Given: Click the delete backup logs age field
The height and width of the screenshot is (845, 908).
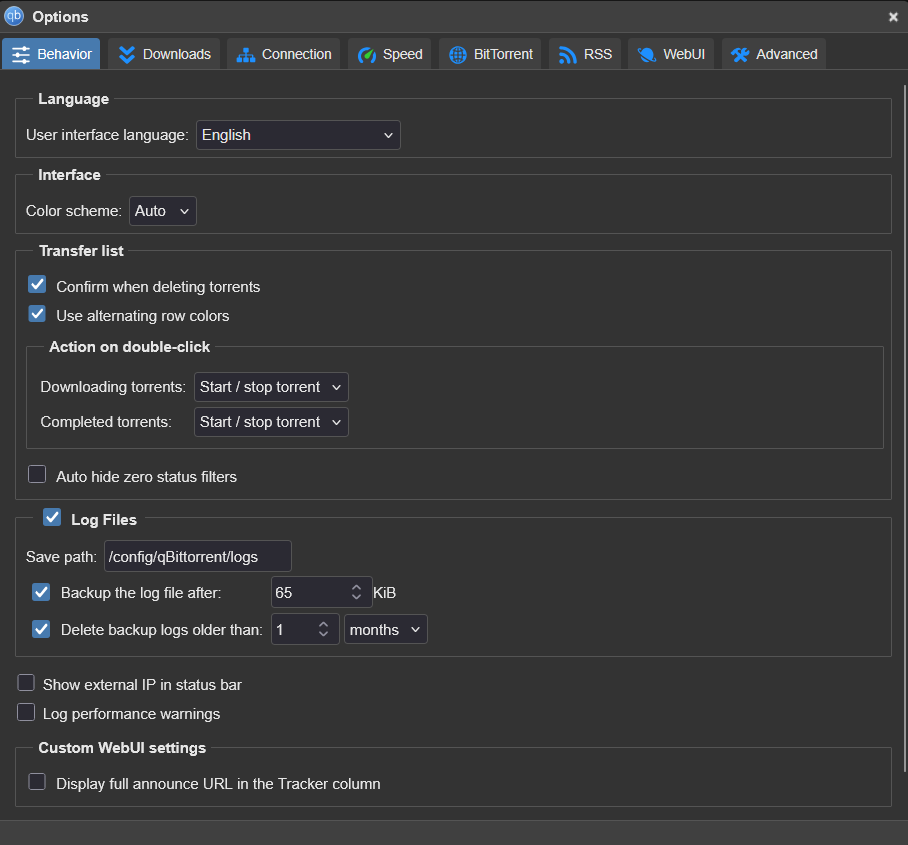Looking at the screenshot, I should pos(305,630).
